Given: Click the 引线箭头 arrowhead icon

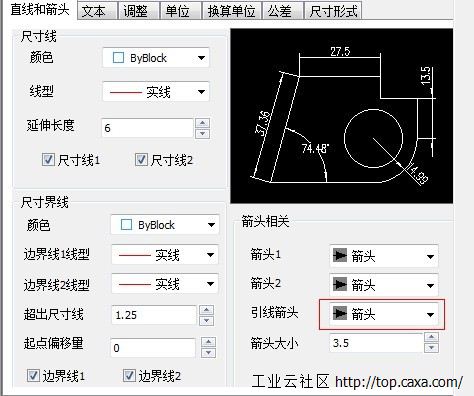Looking at the screenshot, I should tap(340, 314).
